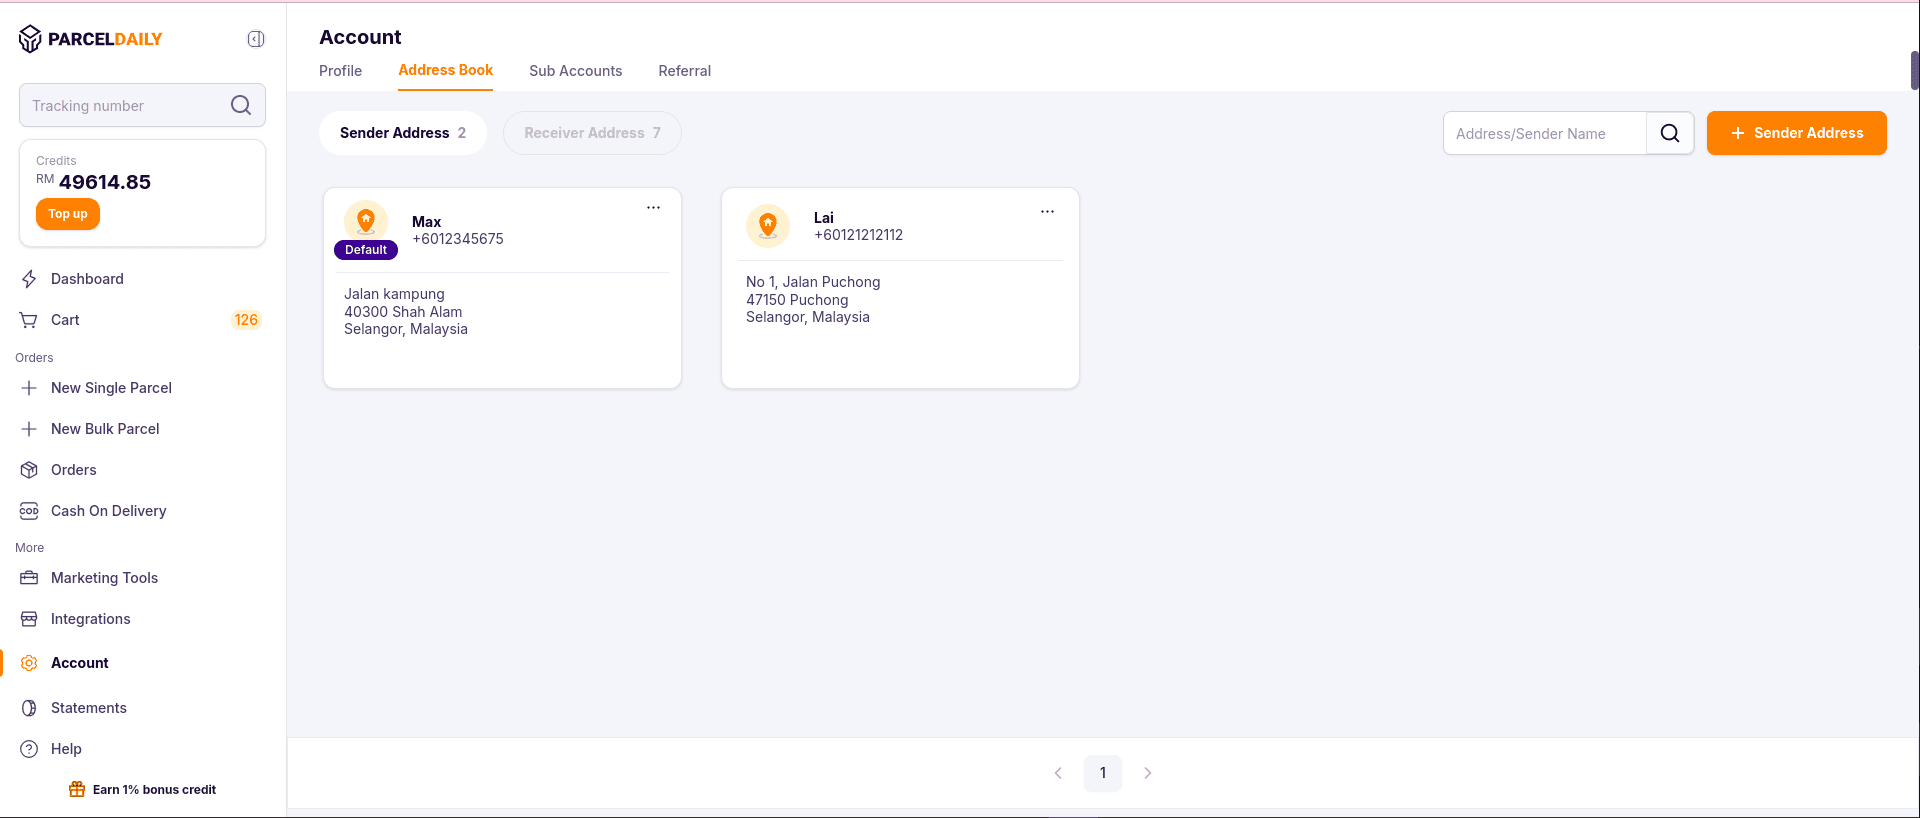
Task: Open Marketing Tools
Action: (x=104, y=578)
